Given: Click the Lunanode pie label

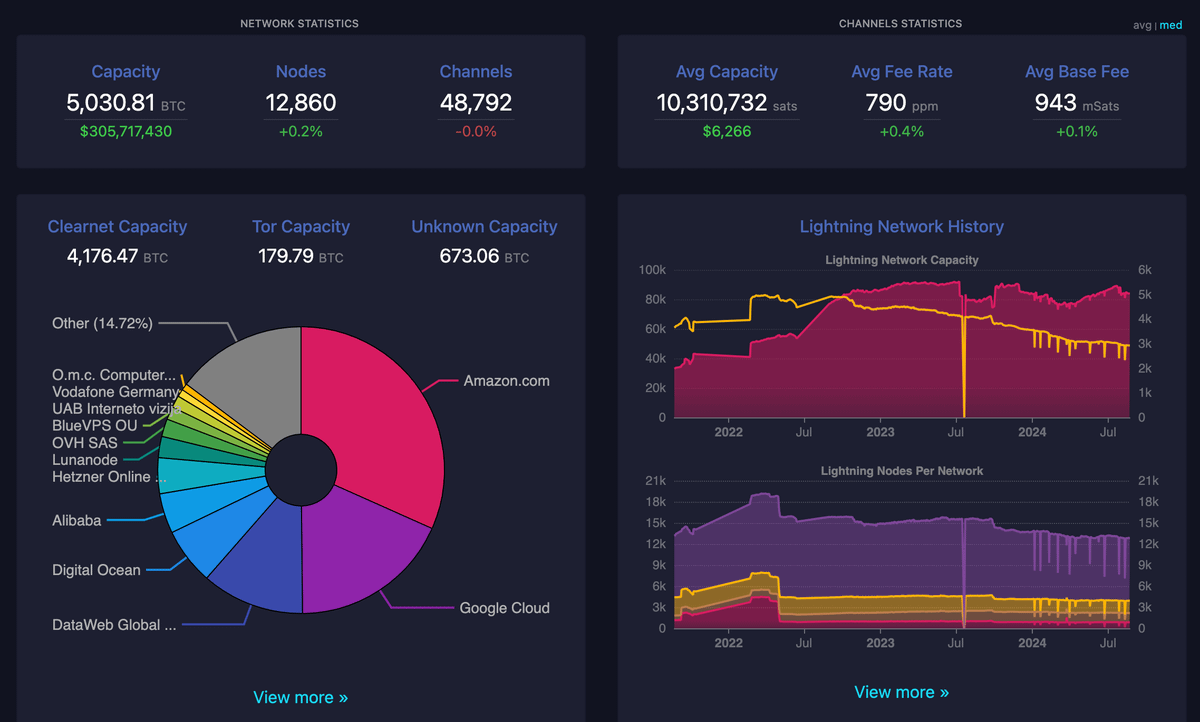Looking at the screenshot, I should pyautogui.click(x=85, y=460).
